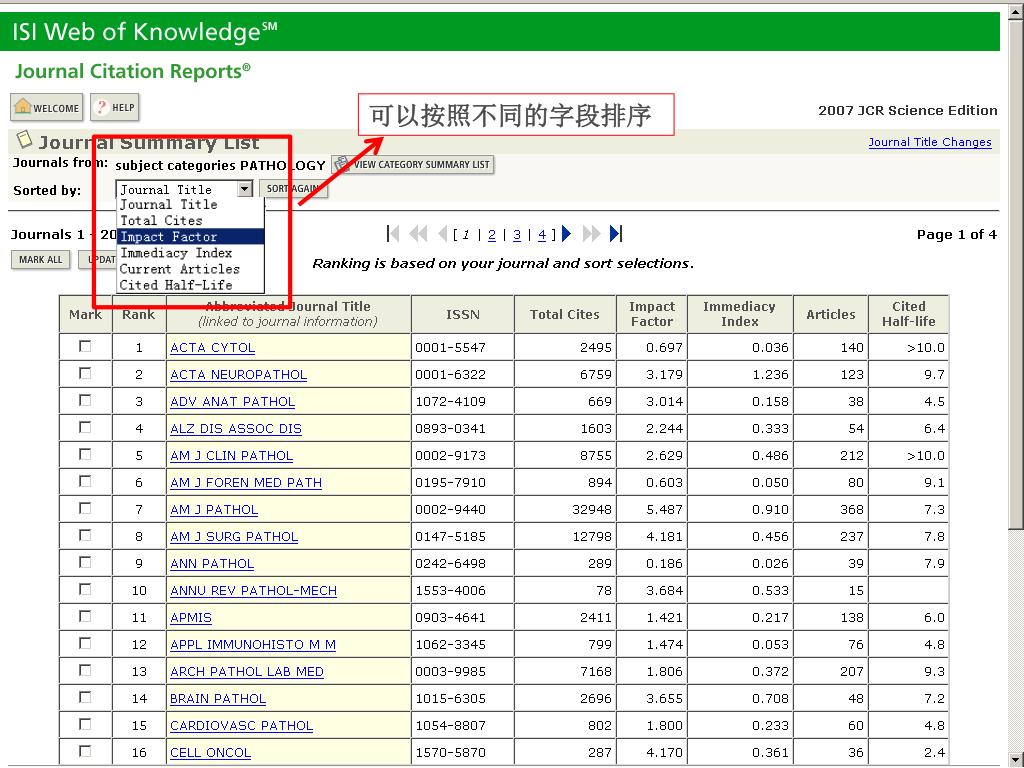Click the Welcome home button
Screen dimensions: 1024x768
click(x=46, y=108)
